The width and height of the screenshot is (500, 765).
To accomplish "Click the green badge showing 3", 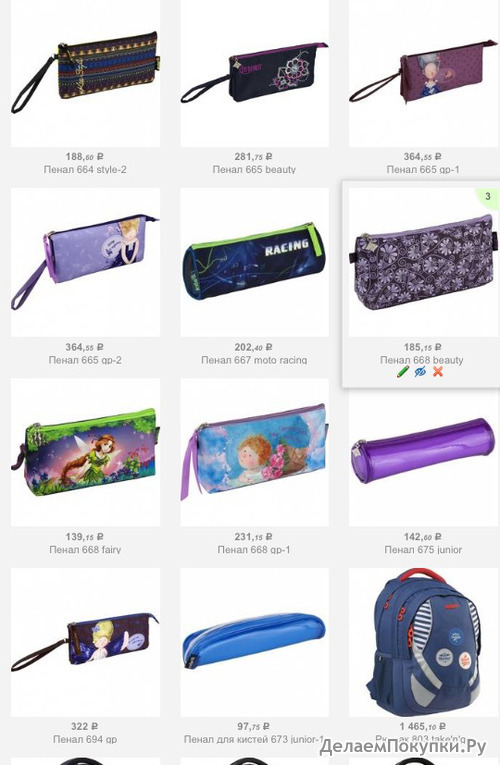I will (x=488, y=197).
